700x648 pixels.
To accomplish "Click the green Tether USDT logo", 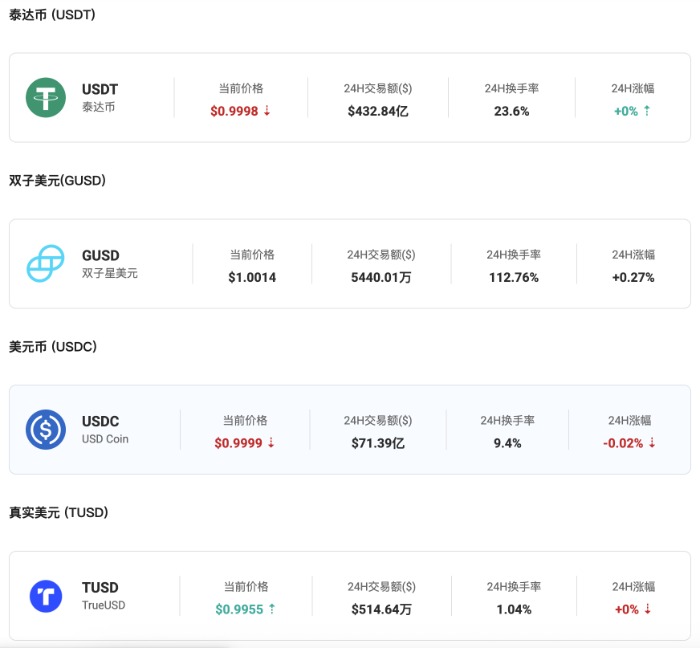I will click(x=46, y=98).
